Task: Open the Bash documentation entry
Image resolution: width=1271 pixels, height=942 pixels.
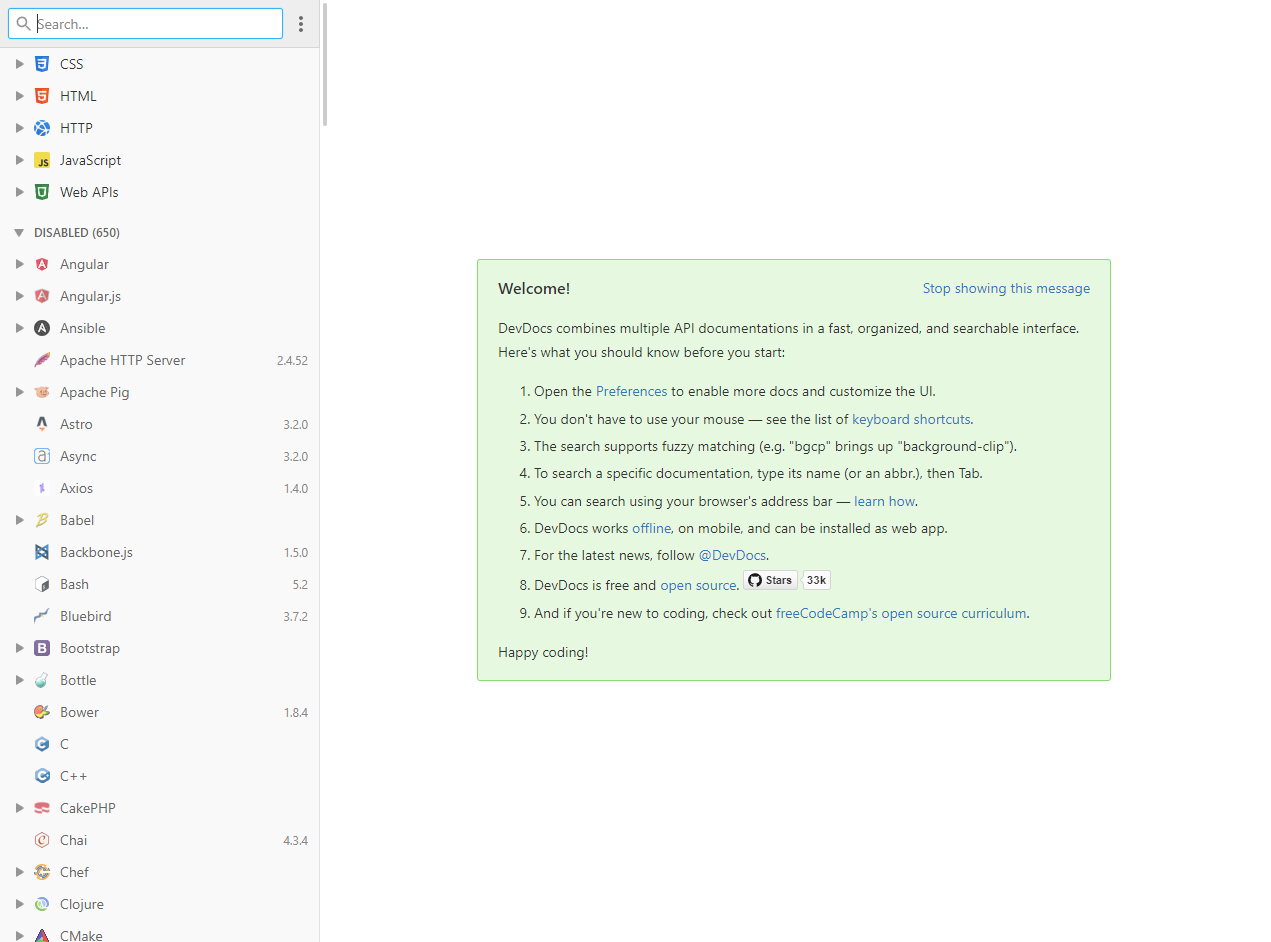Action: tap(74, 584)
